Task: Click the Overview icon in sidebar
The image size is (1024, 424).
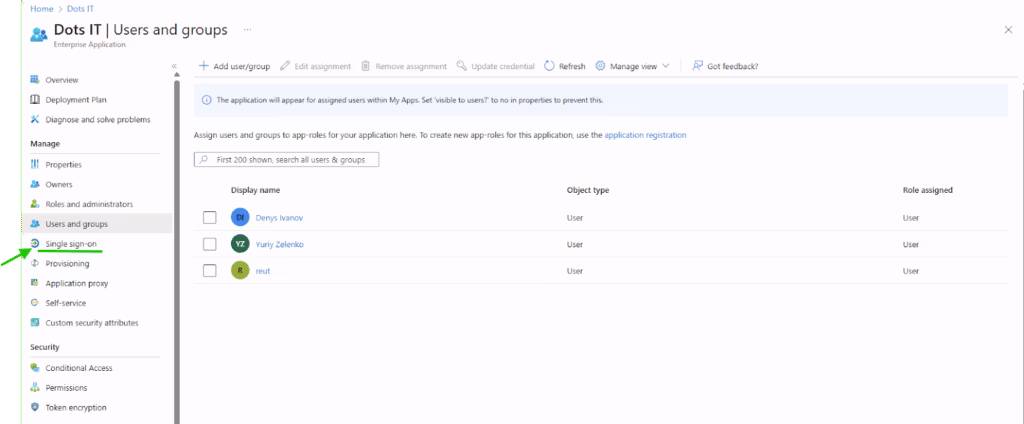Action: (35, 80)
